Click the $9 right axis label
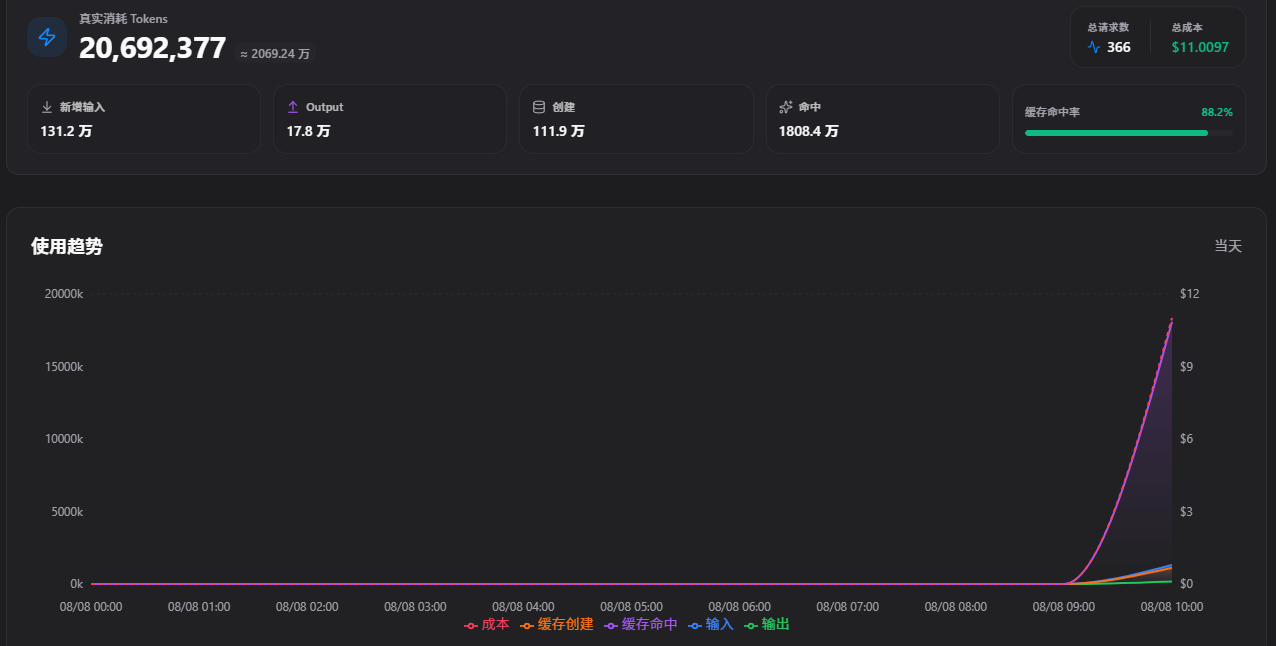This screenshot has height=646, width=1276. 1187,367
